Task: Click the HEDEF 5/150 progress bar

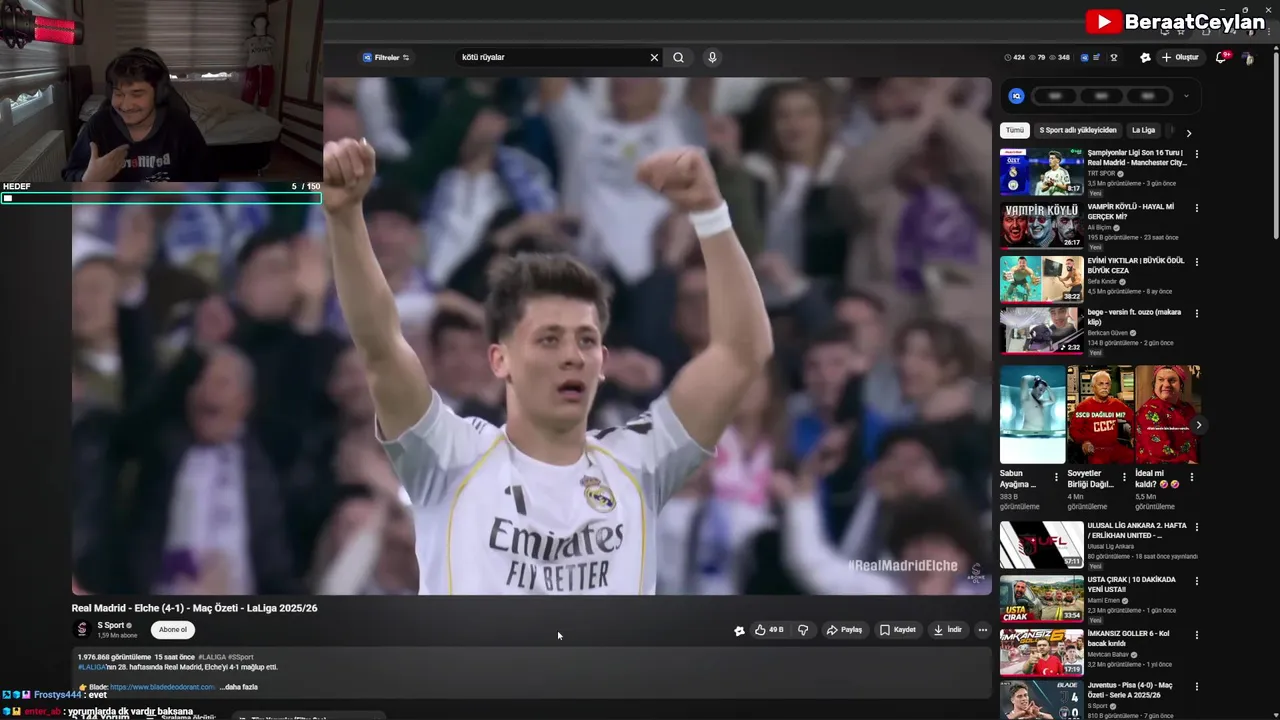Action: tap(160, 198)
